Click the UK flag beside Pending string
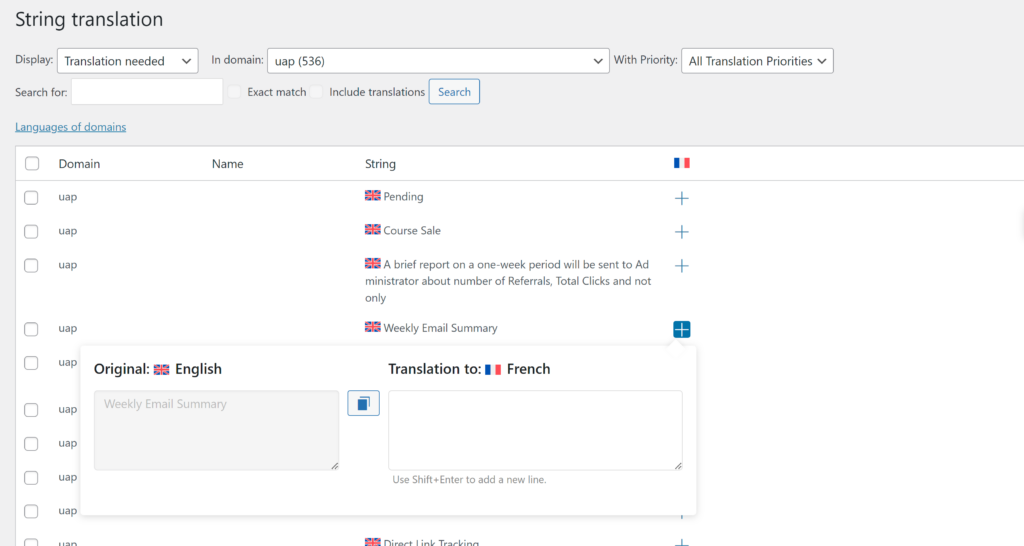This screenshot has height=546, width=1024. point(373,196)
